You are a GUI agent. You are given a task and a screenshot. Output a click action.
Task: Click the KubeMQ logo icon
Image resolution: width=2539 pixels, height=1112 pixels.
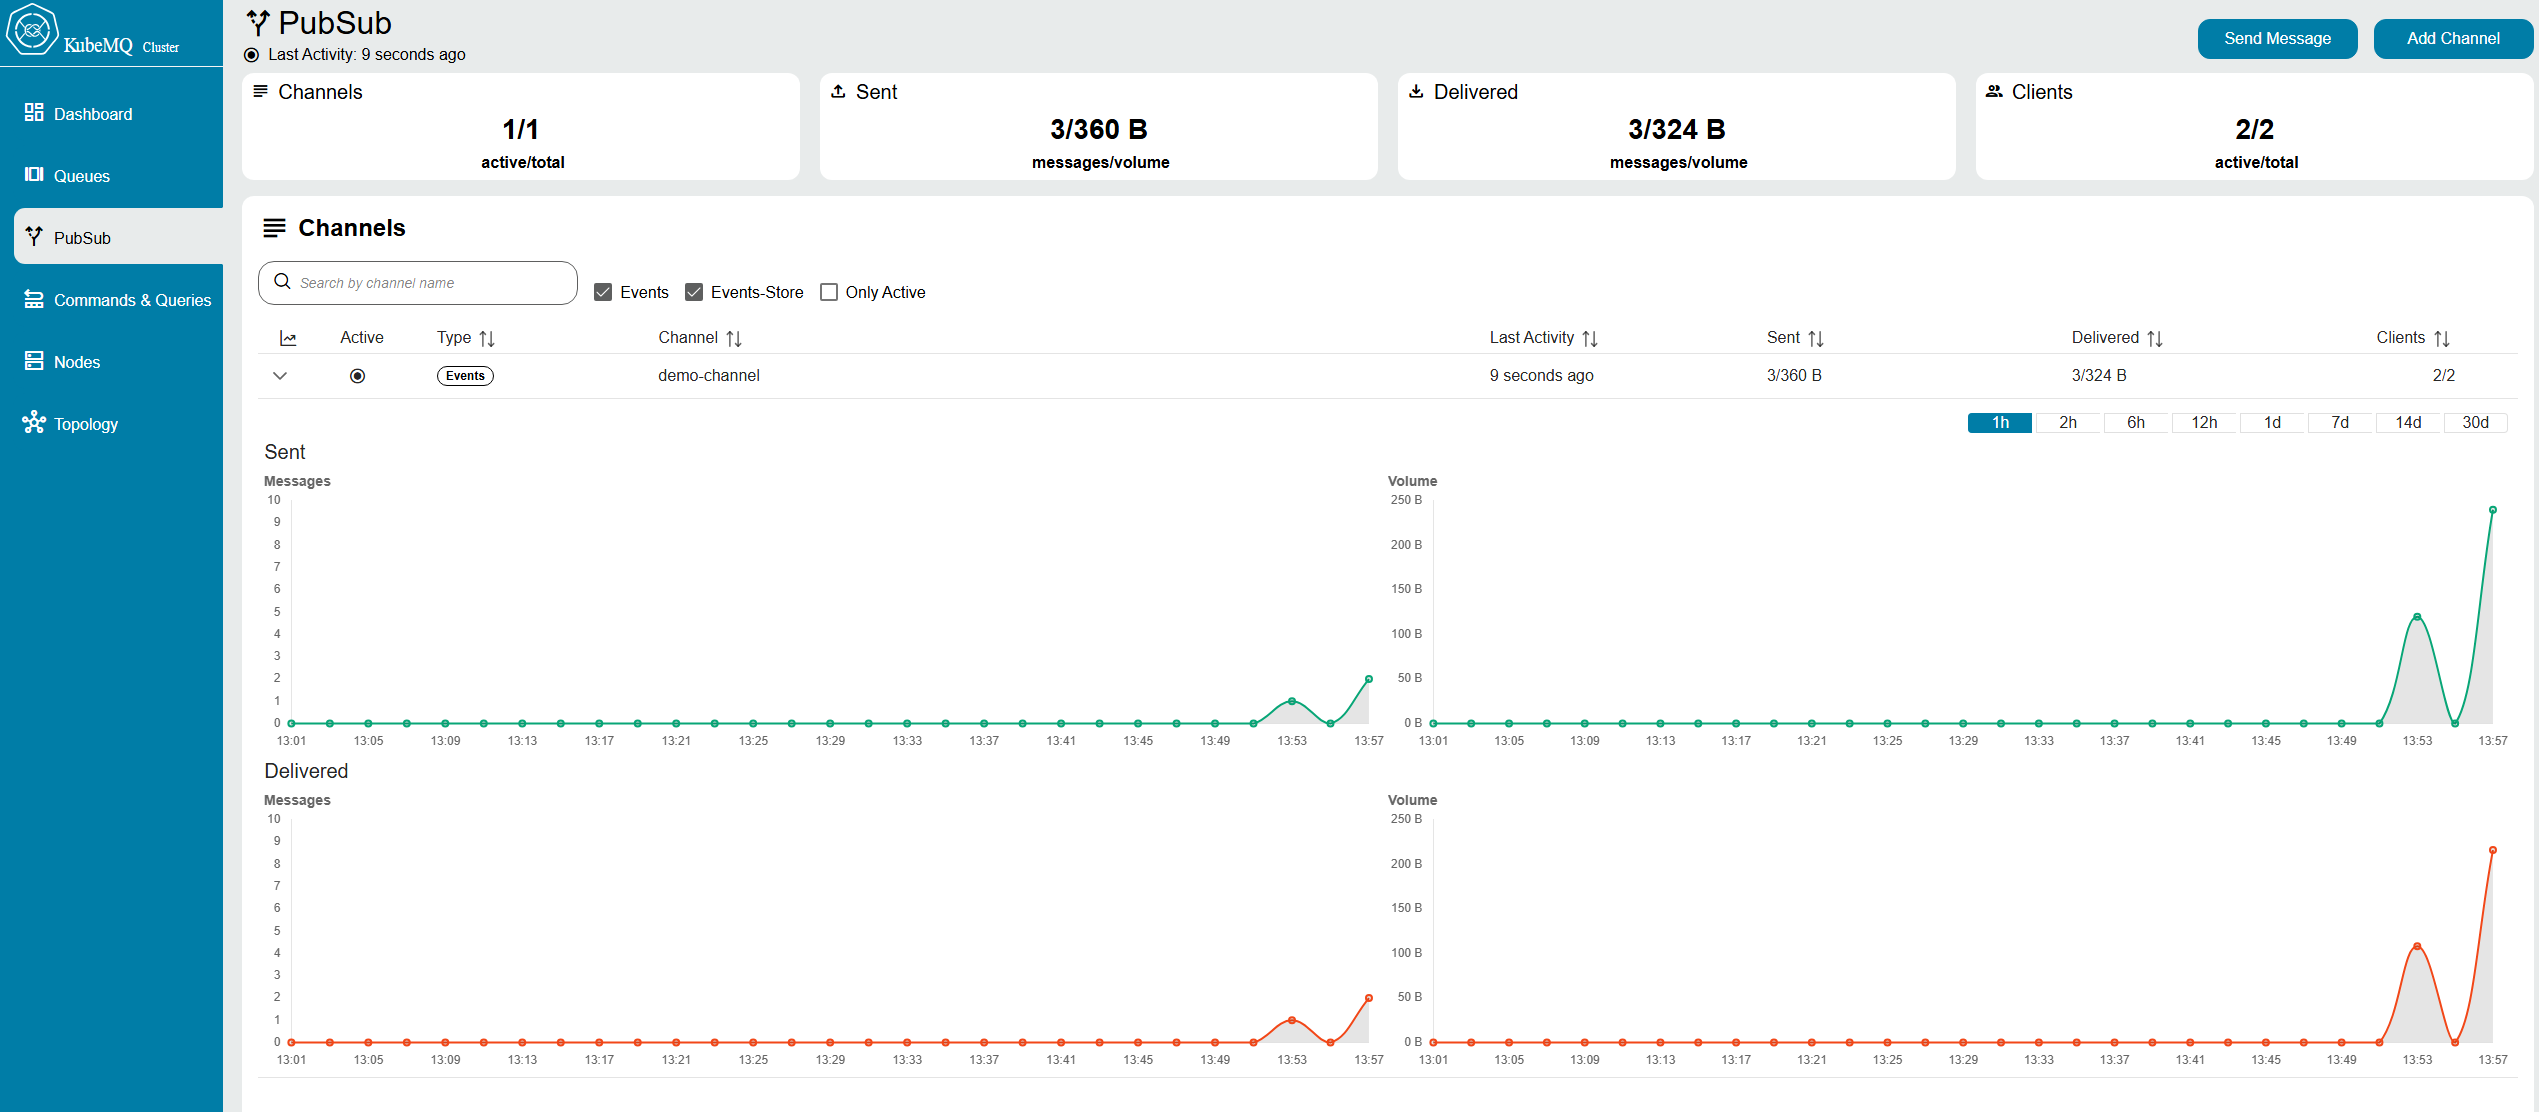31,30
